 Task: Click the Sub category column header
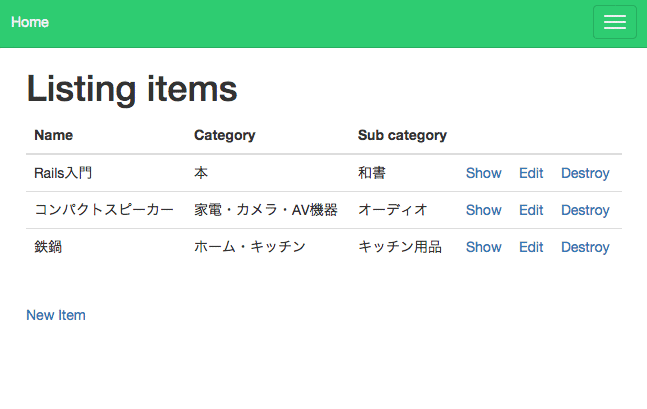(402, 135)
